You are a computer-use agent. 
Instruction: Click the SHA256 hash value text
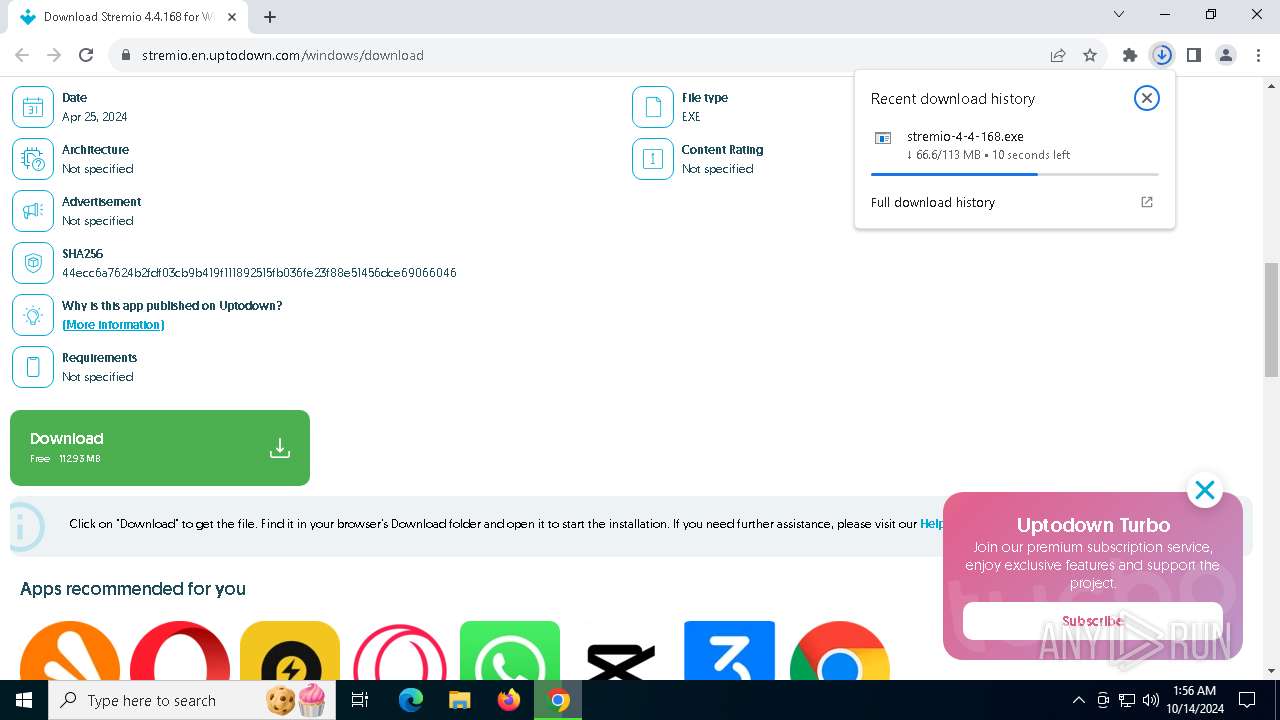pyautogui.click(x=259, y=273)
